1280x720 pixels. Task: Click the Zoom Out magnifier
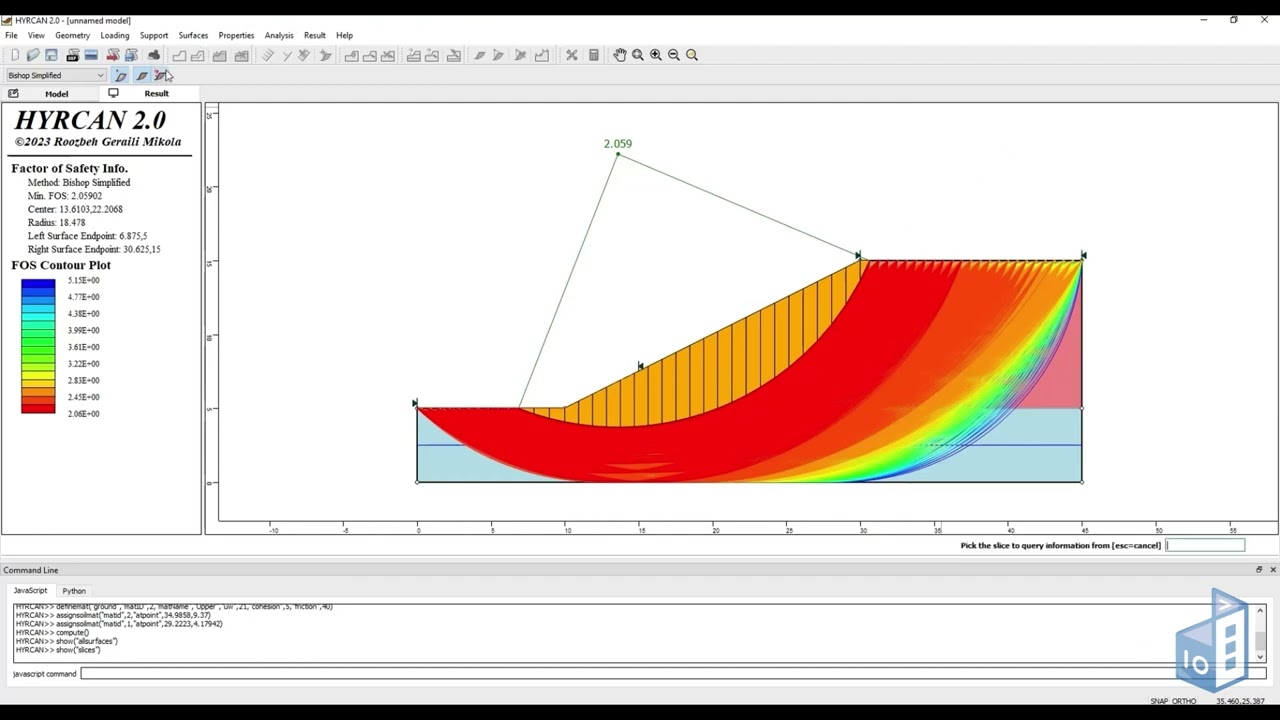click(x=674, y=55)
